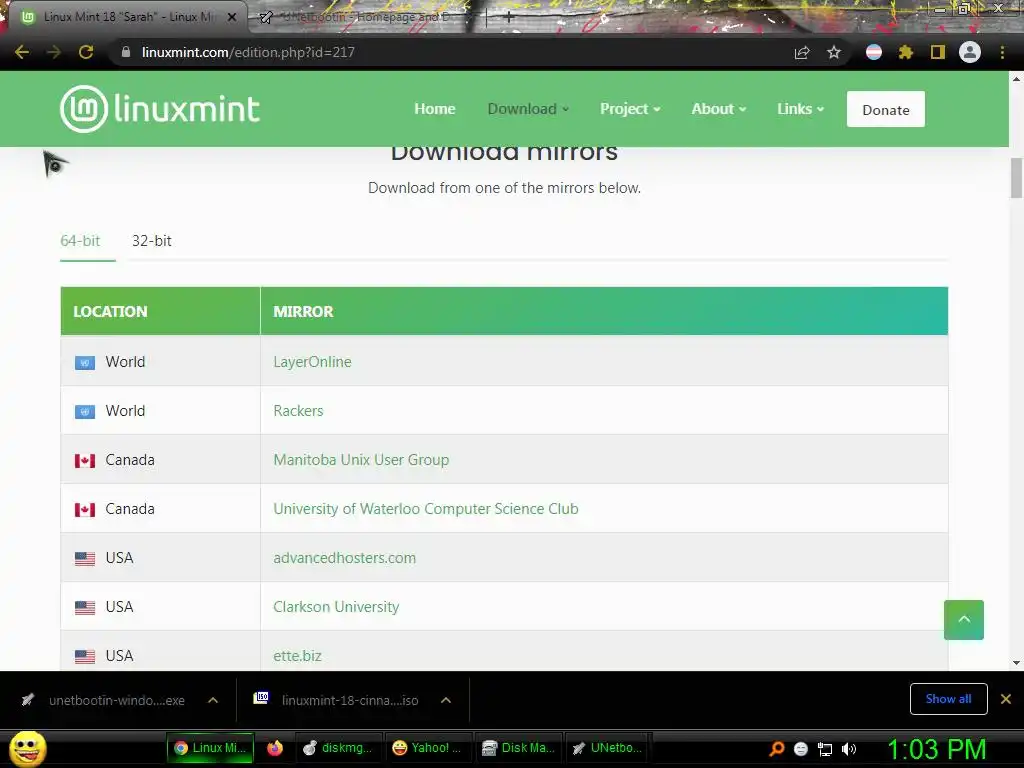The width and height of the screenshot is (1024, 768).
Task: Click the first World location cell, LayerOnline row
Action: 161,362
